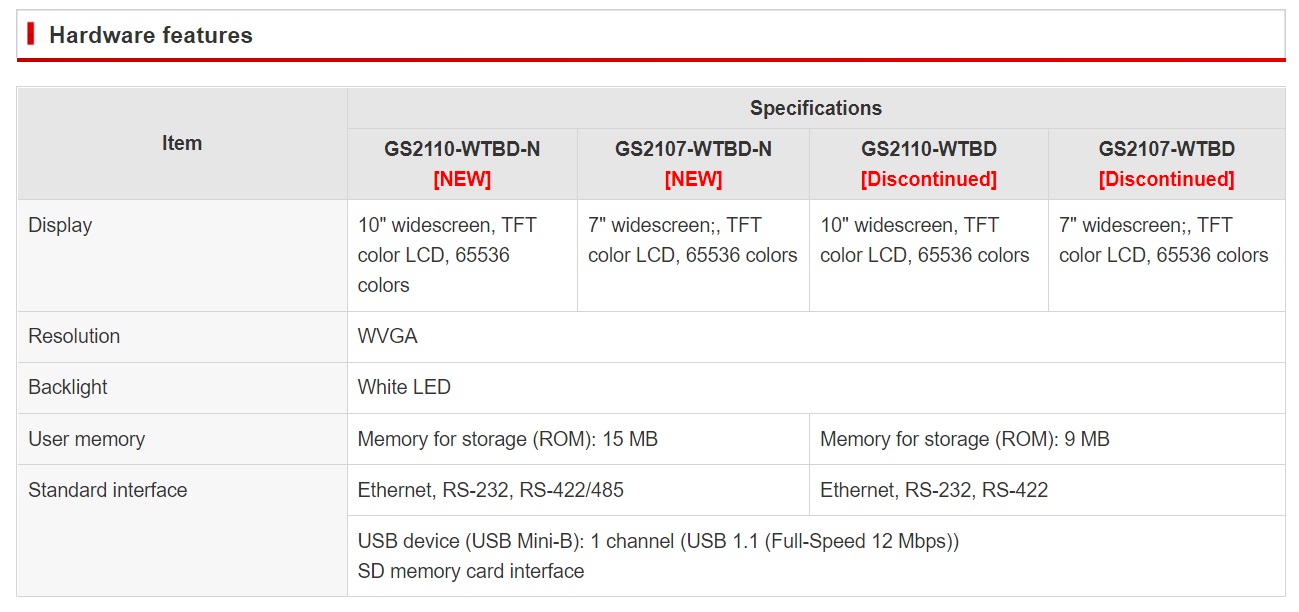Click the GS2107-WTBD-N column header
The image size is (1299, 612).
tap(693, 164)
